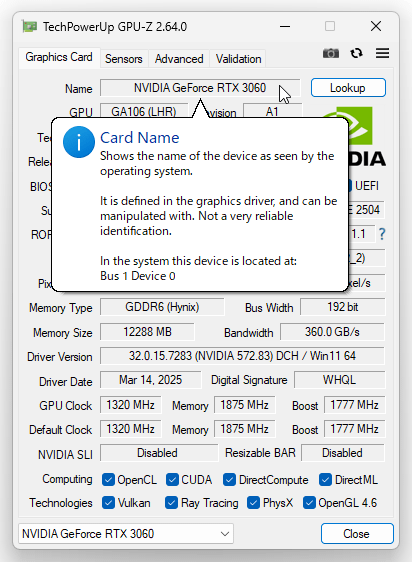412x562 pixels.
Task: Click 'Bus 1 Device 0' text in tooltip
Action: coord(138,276)
